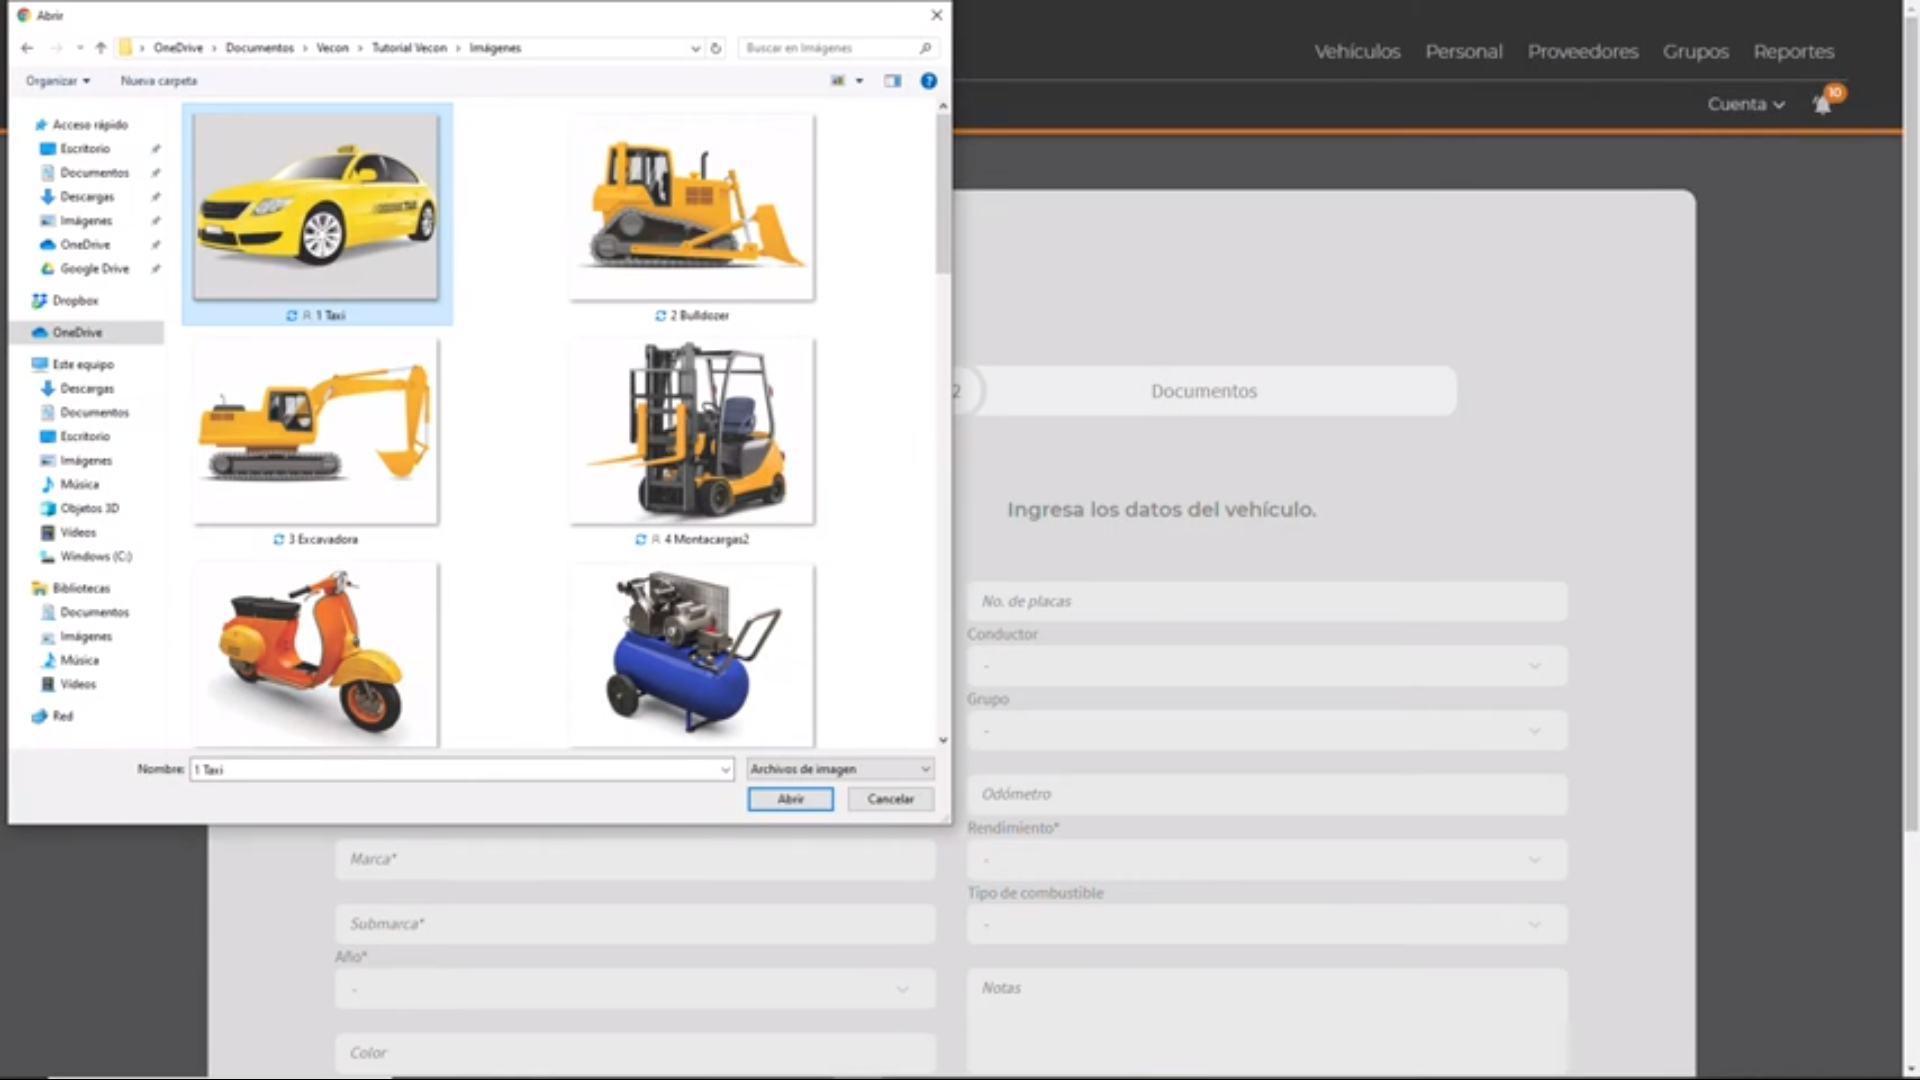The width and height of the screenshot is (1920, 1080).
Task: Open Dropbox in the navigation pane
Action: (x=75, y=300)
